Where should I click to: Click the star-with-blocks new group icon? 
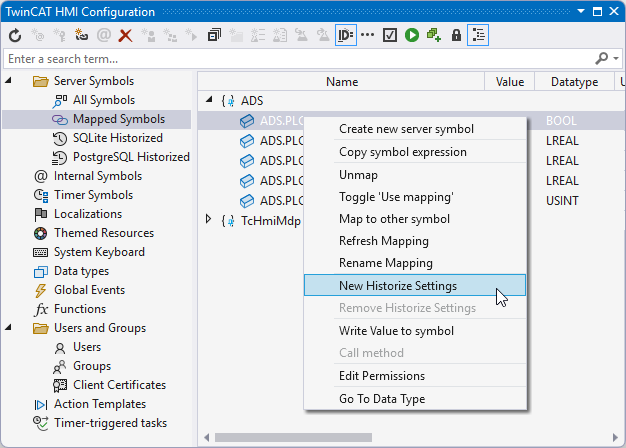tap(170, 36)
